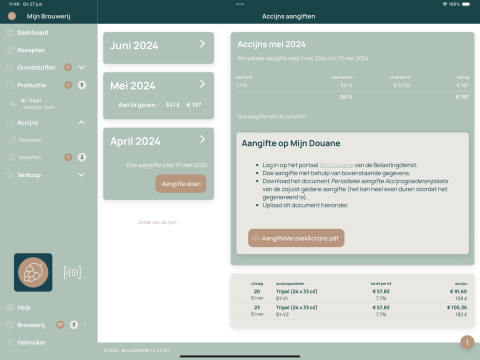Image resolution: width=480 pixels, height=360 pixels.
Task: Open Recepten menu item
Action: [x=31, y=50]
